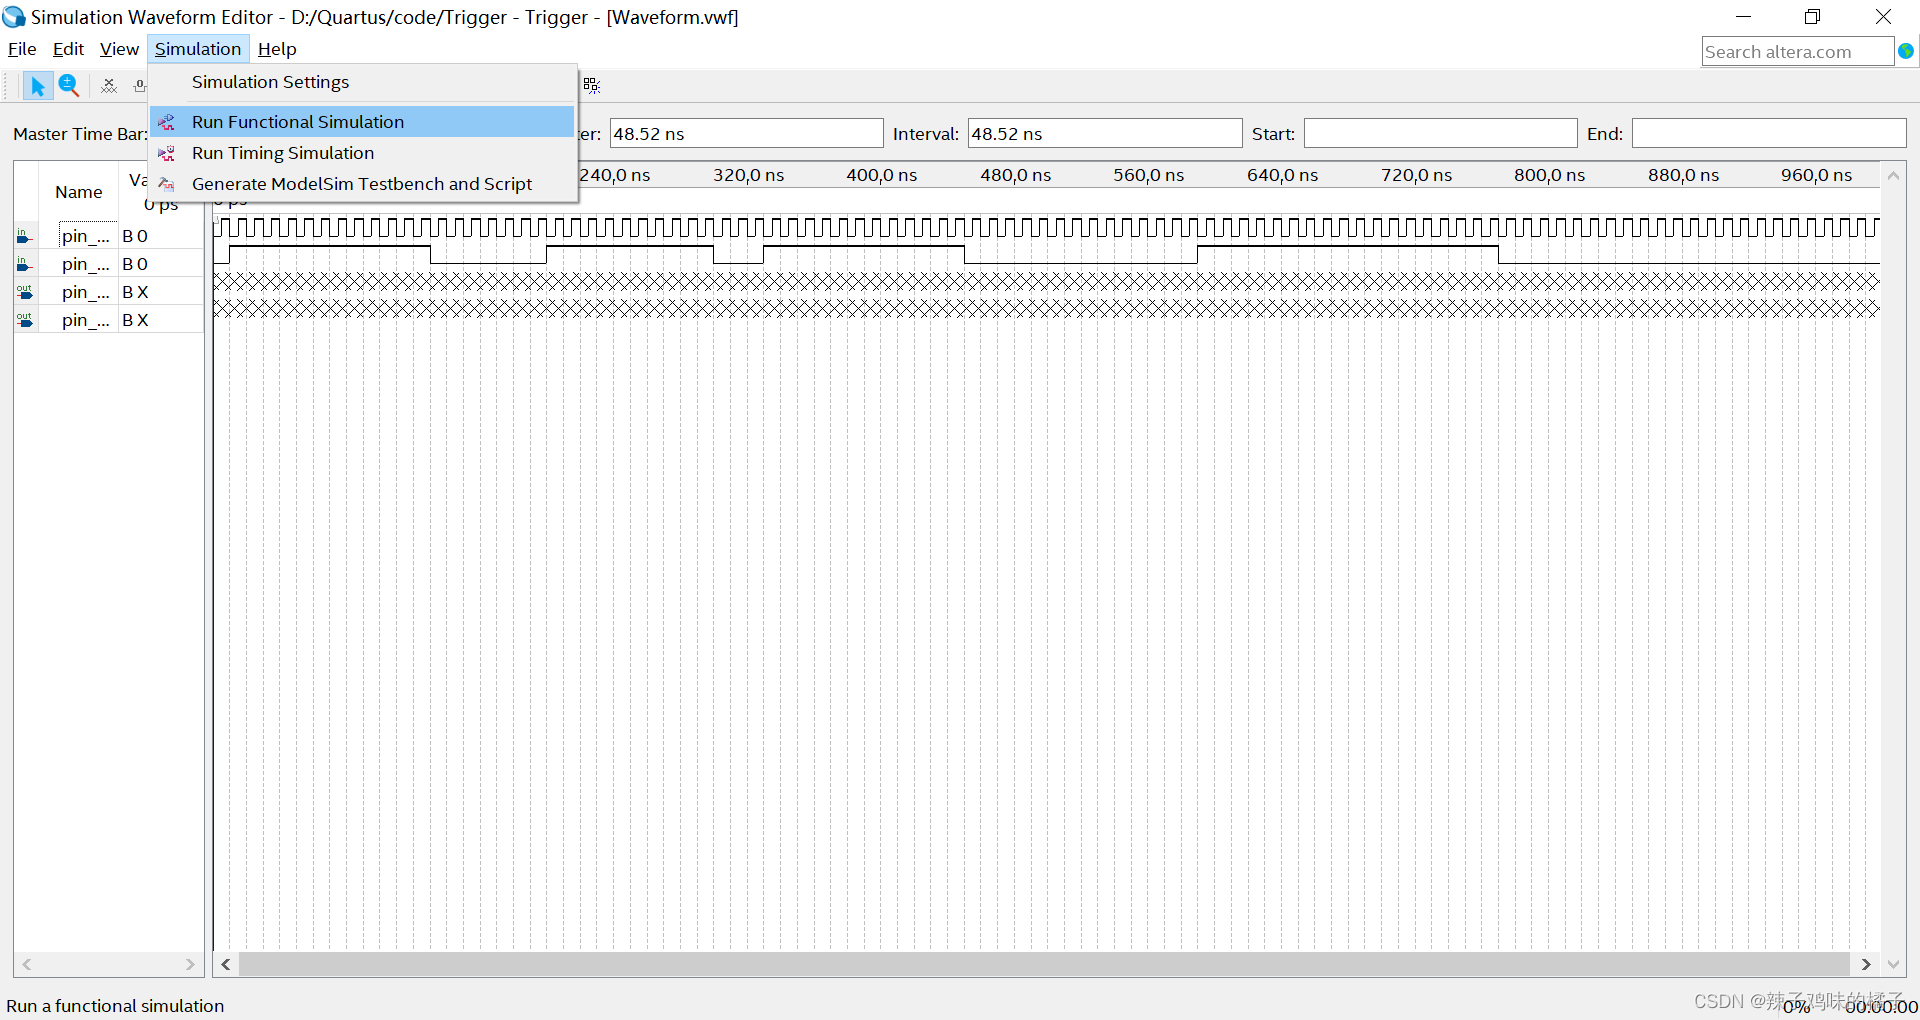This screenshot has height=1020, width=1920.
Task: Open the Edit menu
Action: click(68, 49)
